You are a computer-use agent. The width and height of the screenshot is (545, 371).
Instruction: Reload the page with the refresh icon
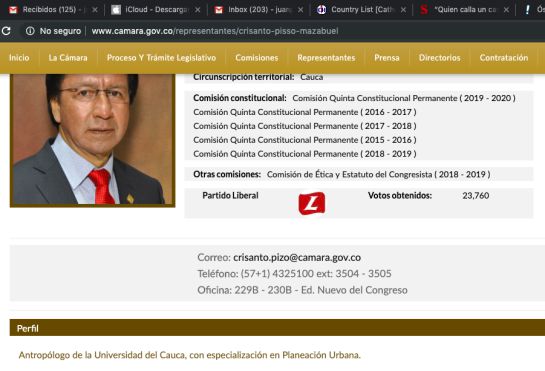point(6,31)
